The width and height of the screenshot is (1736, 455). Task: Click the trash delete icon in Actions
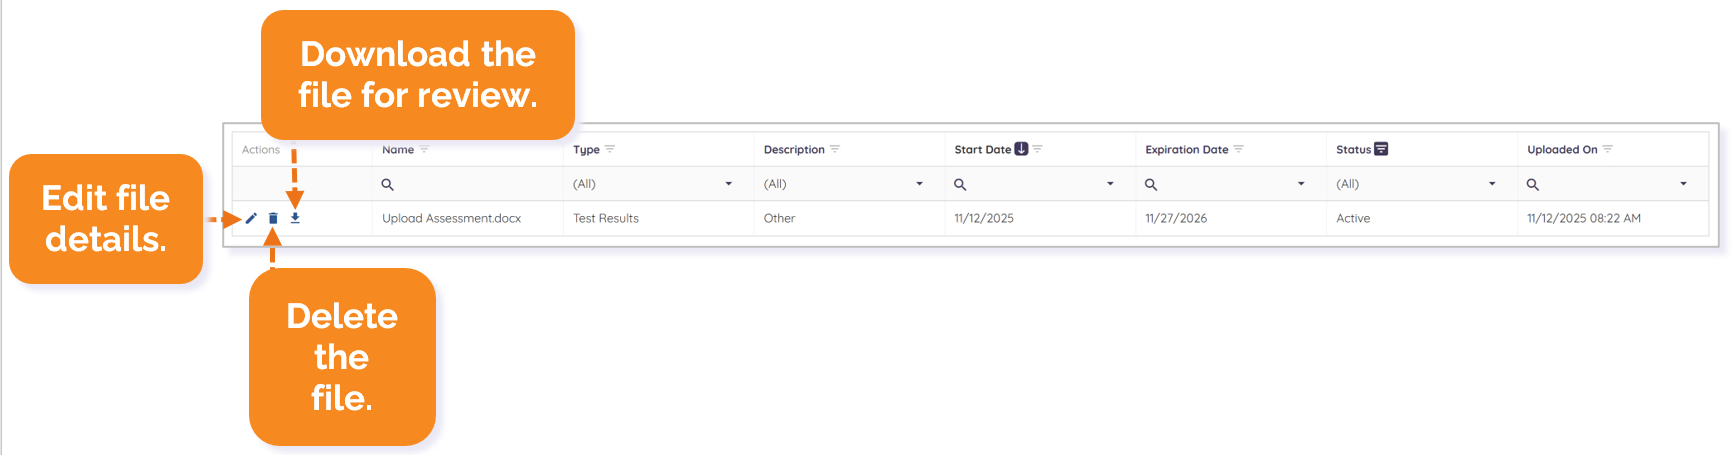pyautogui.click(x=273, y=218)
